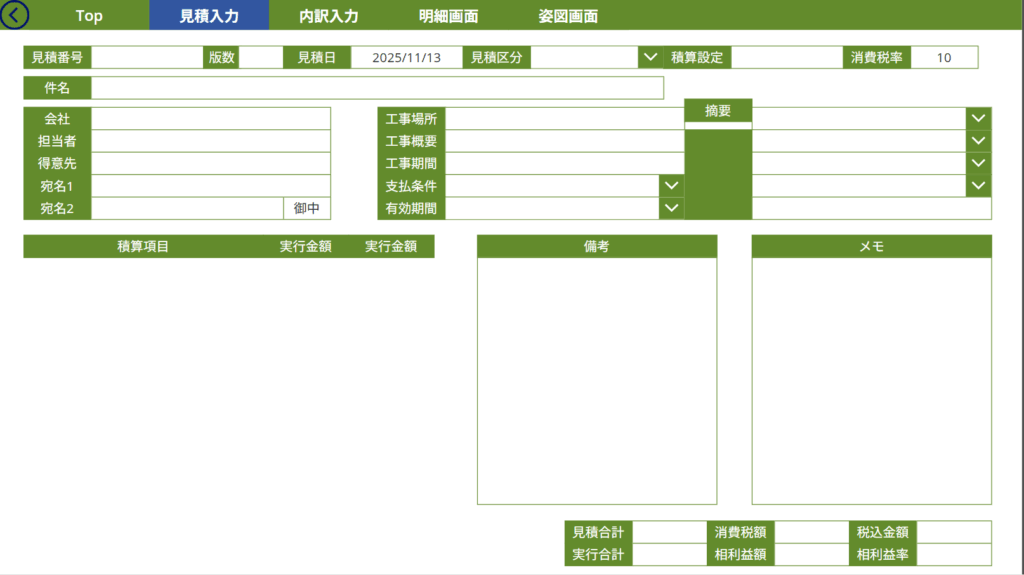Screen dimensions: 1024x575
Task: Switch to the Top tab
Action: (89, 16)
